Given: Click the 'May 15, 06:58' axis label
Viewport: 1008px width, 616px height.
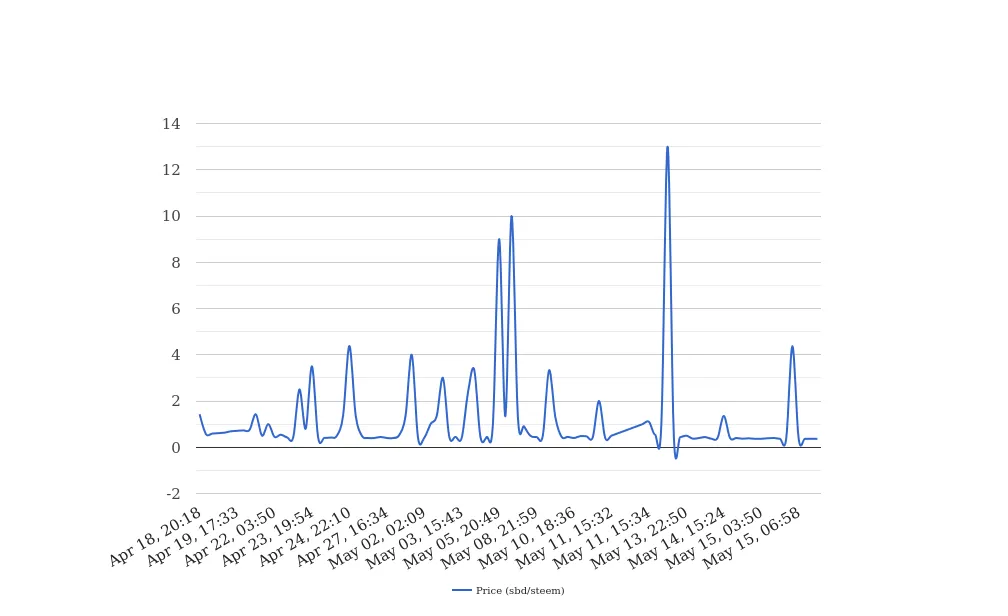Looking at the screenshot, I should pyautogui.click(x=750, y=538).
